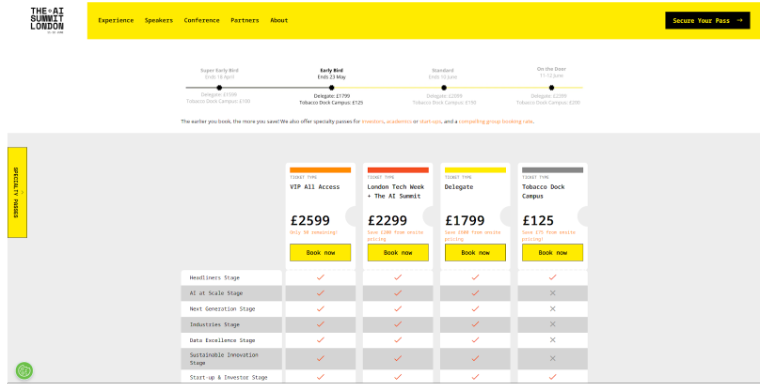
Task: Click VIP All Access checkmark in Data Excellence row
Action: coord(320,340)
